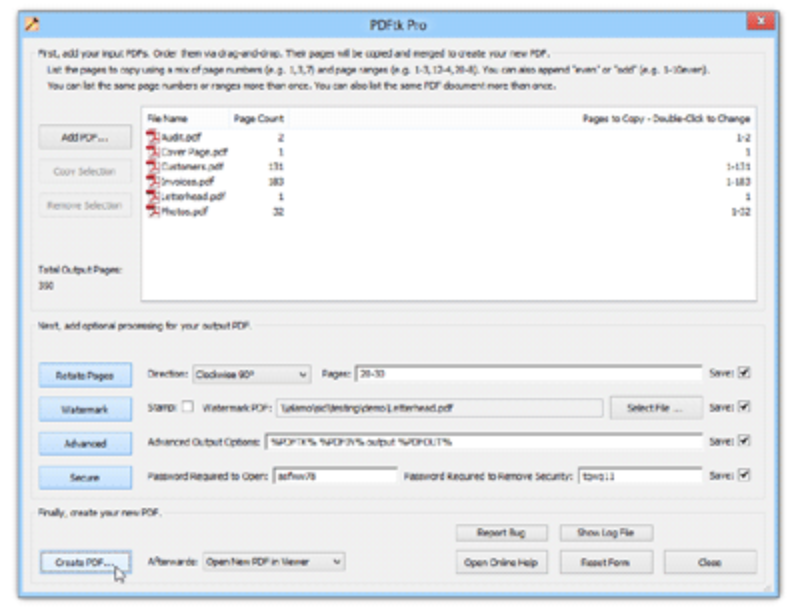Click the Create PDF... button
The image size is (793, 610).
point(85,562)
